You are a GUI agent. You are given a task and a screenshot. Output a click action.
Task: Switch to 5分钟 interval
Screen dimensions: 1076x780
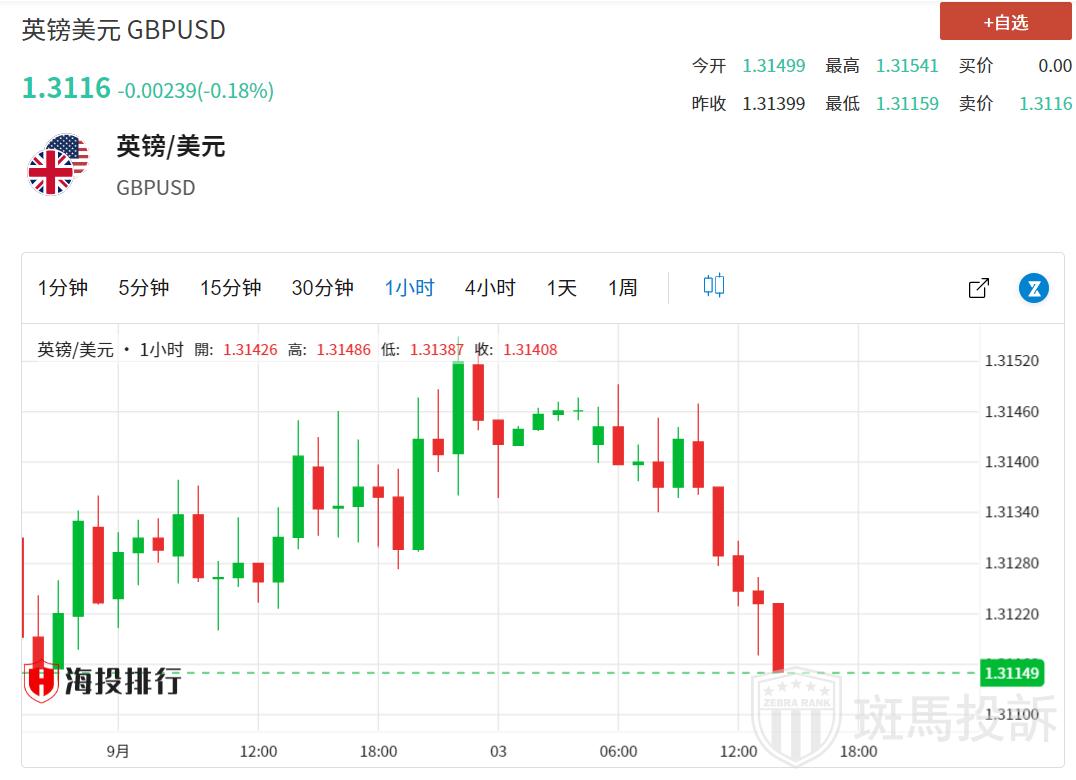tap(143, 288)
